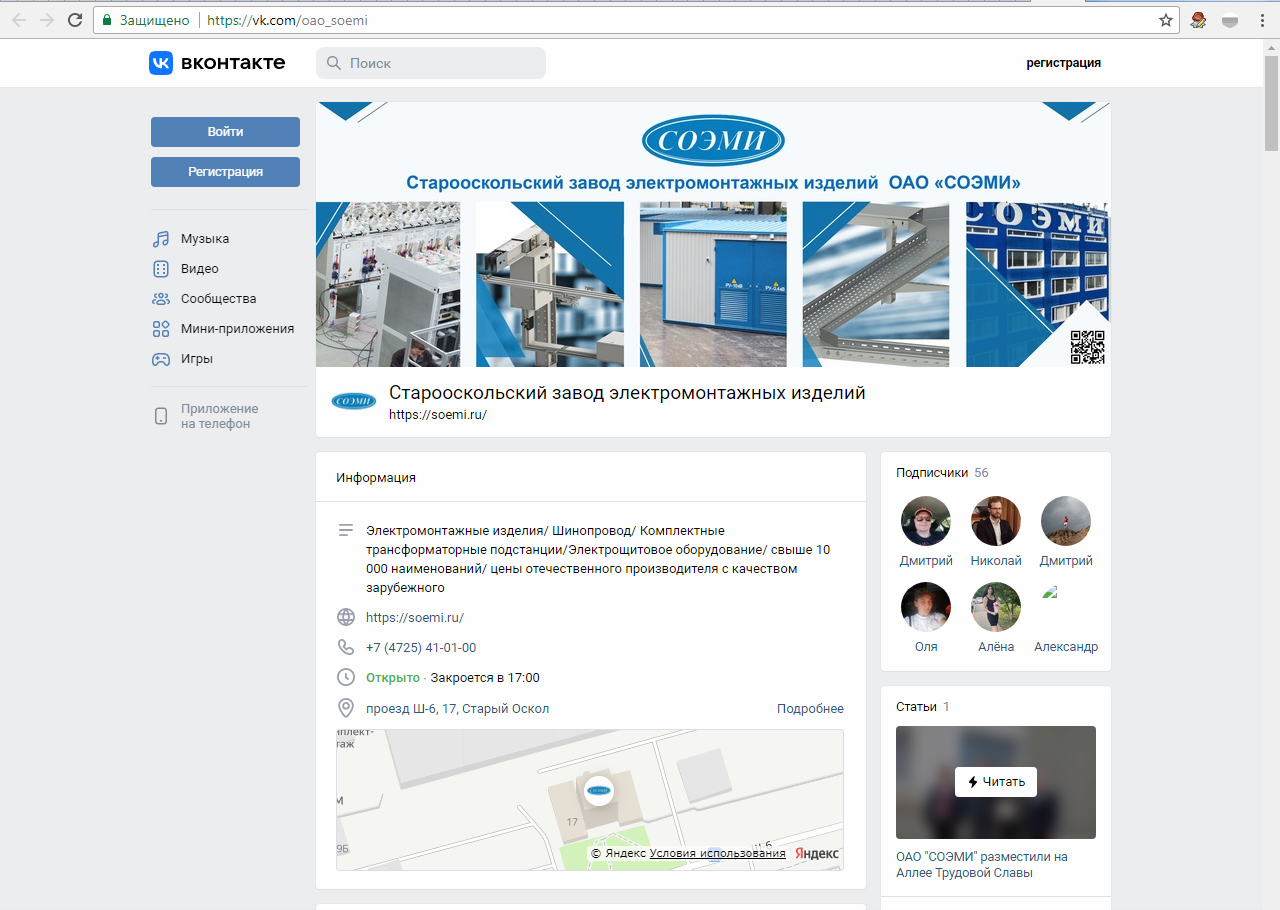The width and height of the screenshot is (1280, 910).
Task: Open the Сообщества section
Action: point(217,299)
